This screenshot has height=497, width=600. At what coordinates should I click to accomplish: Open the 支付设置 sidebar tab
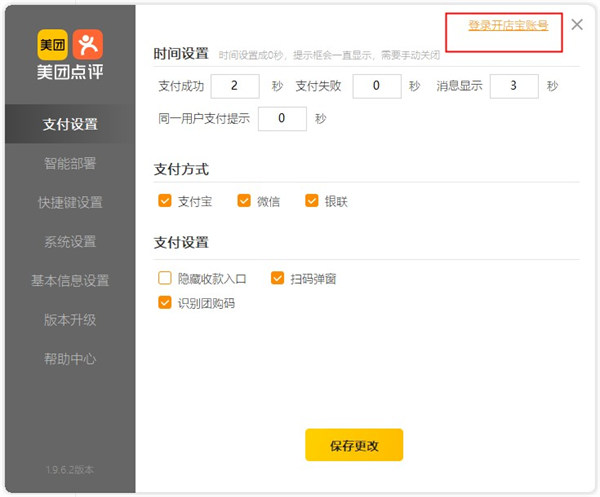point(70,125)
